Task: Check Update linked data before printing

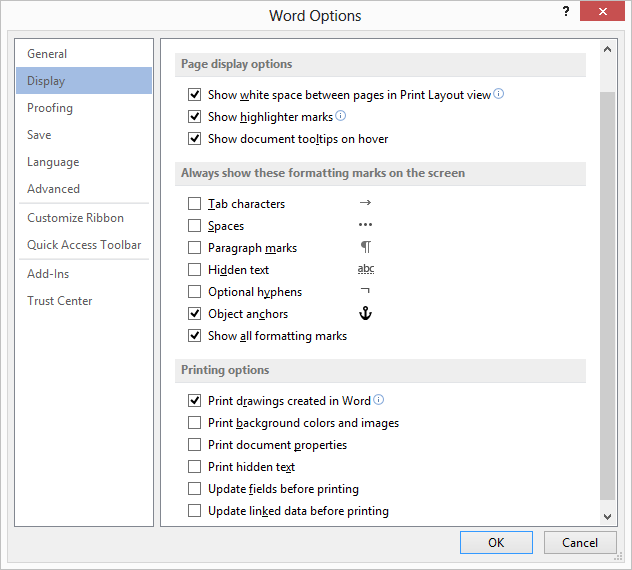Action: [x=195, y=511]
